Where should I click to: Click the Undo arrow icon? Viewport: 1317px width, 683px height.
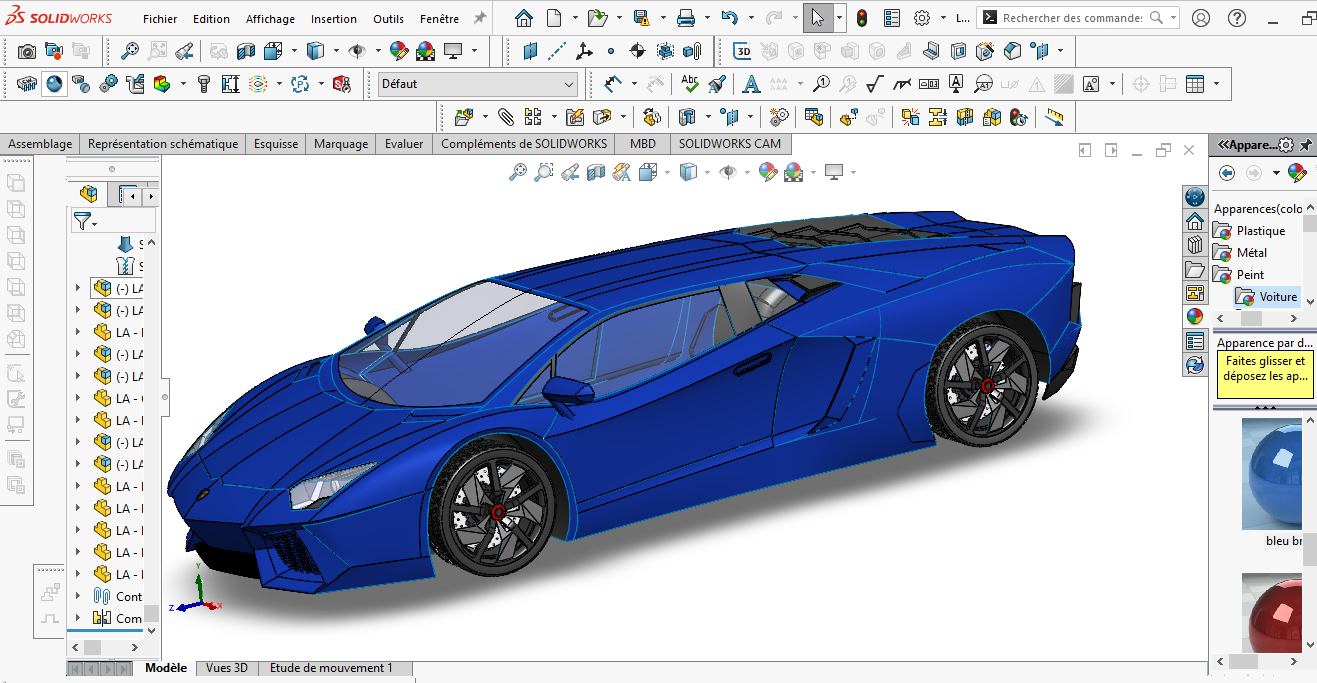[729, 18]
